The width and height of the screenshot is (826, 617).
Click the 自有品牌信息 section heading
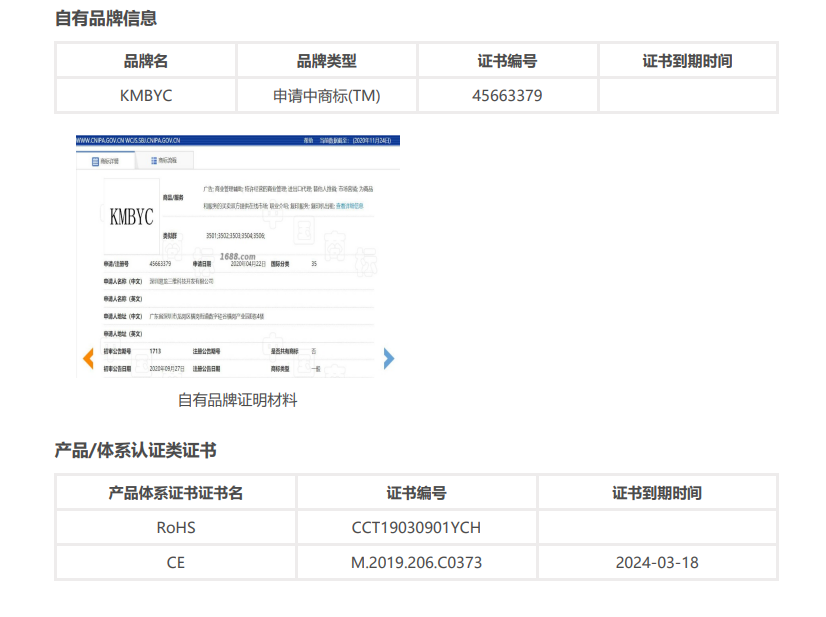105,18
